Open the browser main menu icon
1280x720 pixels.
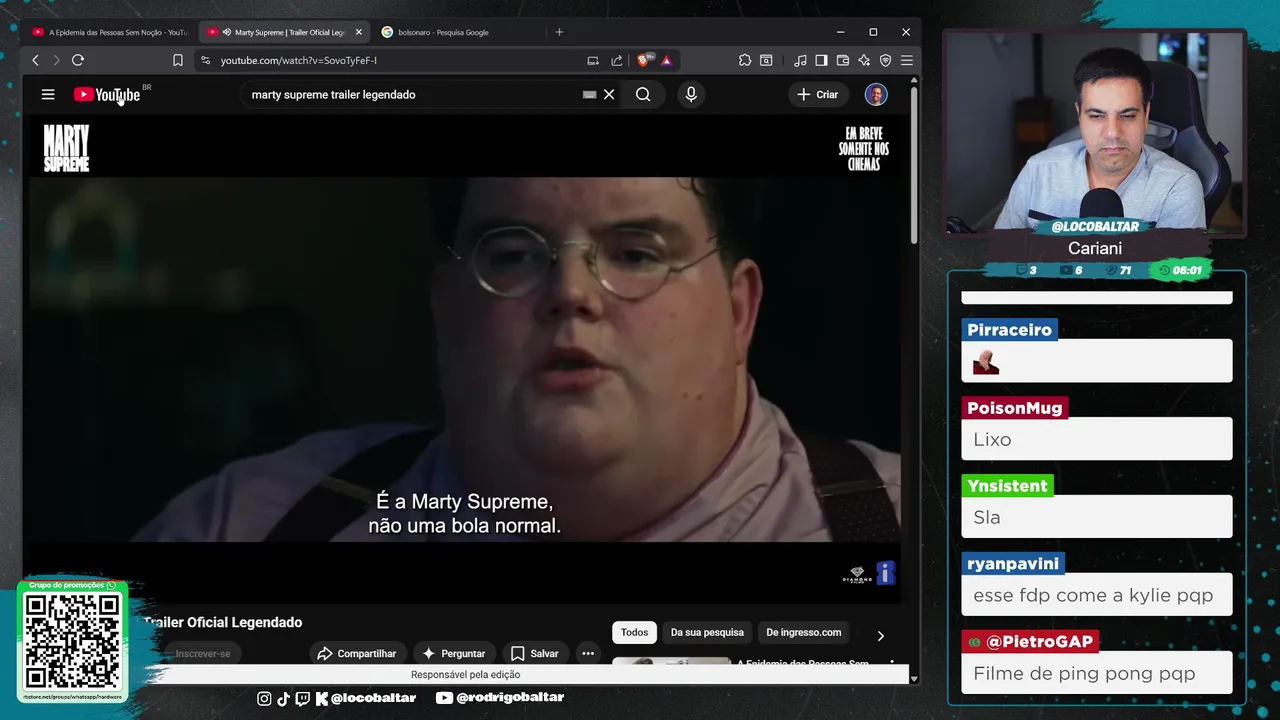coord(907,60)
